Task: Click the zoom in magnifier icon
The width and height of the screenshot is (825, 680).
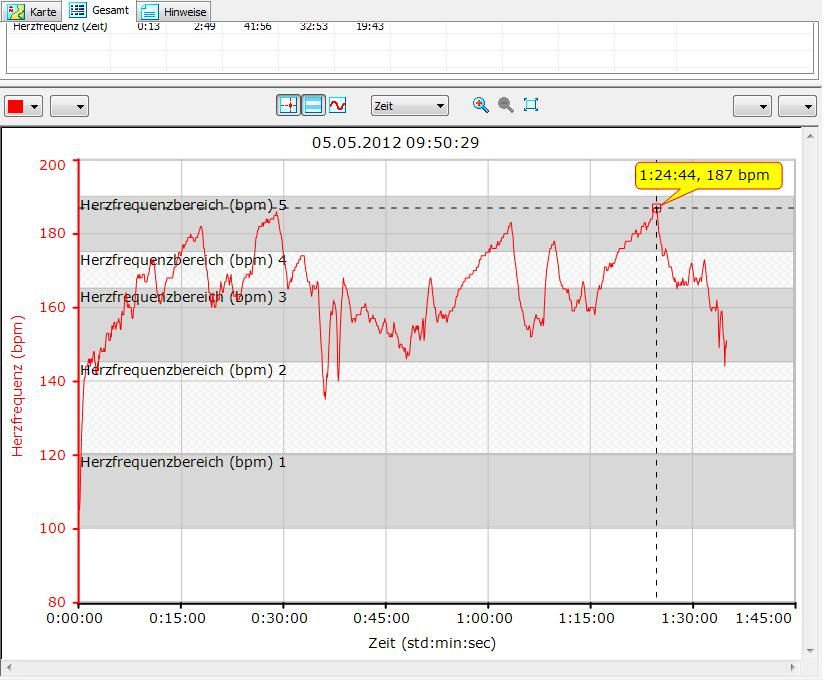Action: 481,105
